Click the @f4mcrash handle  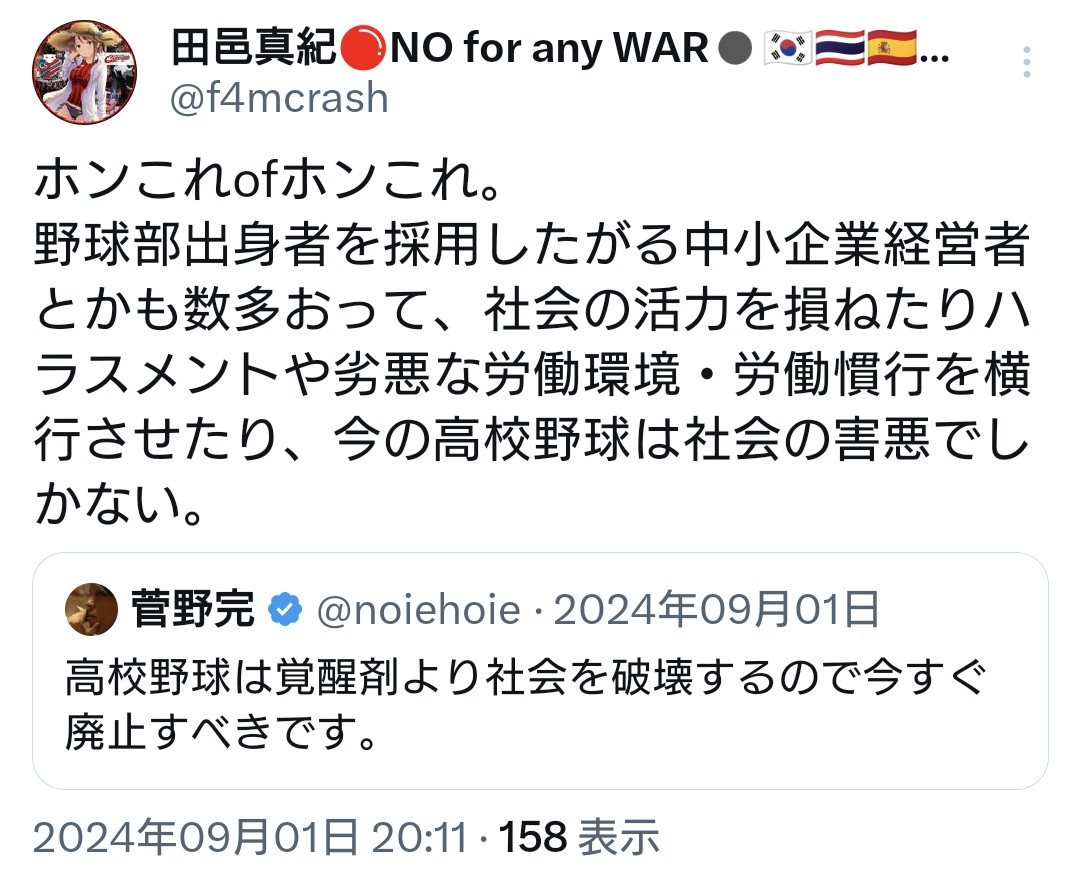280,98
